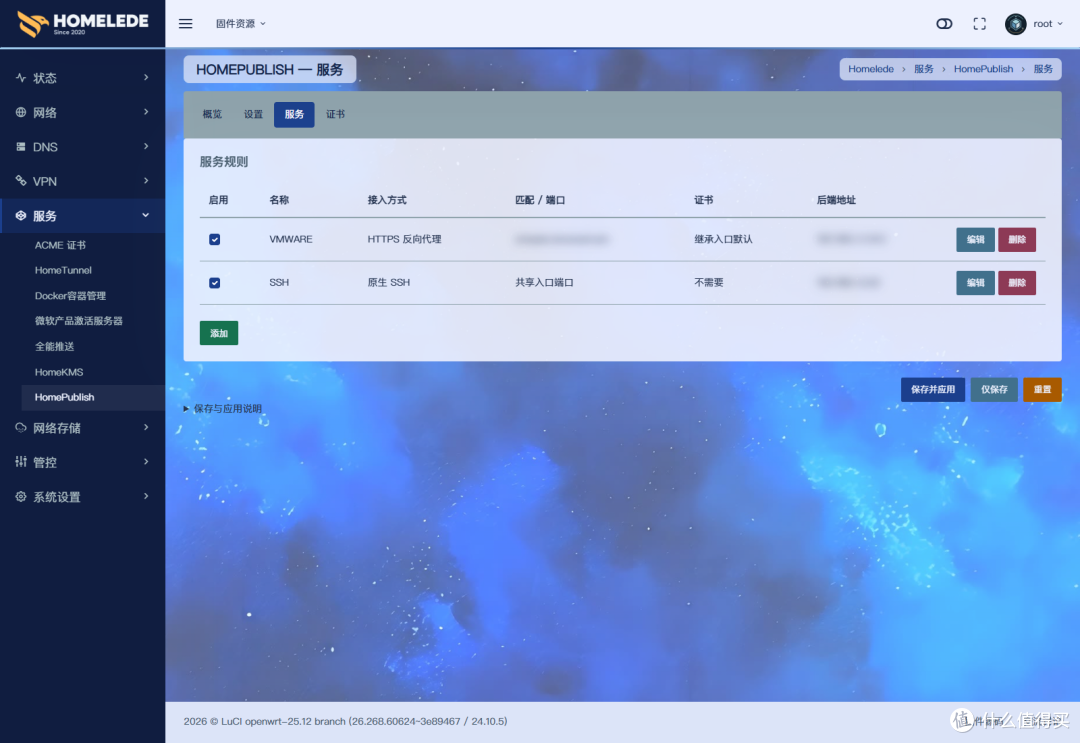The width and height of the screenshot is (1080, 743).
Task: Switch to the 证书 tab
Action: (335, 114)
